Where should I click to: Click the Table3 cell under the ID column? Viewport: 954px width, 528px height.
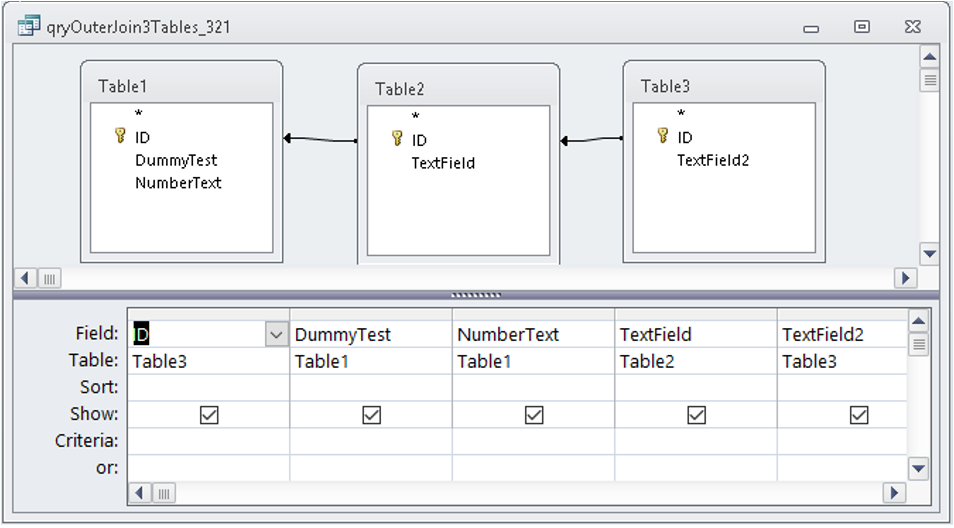(x=209, y=361)
